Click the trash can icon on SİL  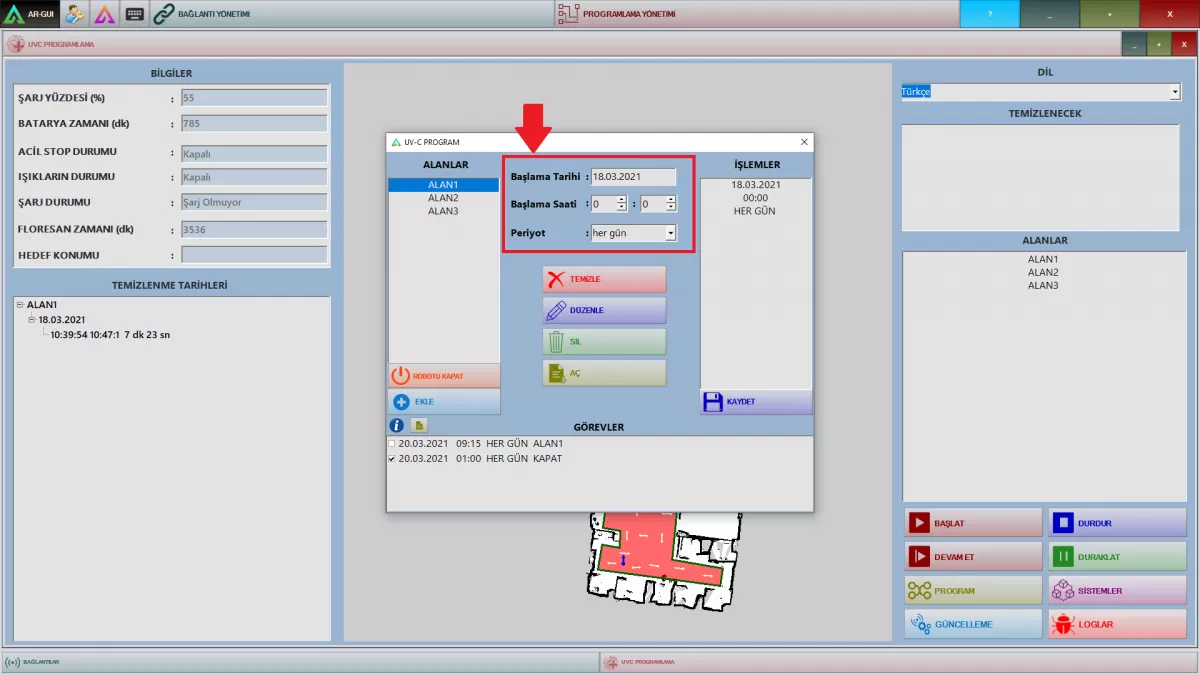click(x=555, y=342)
